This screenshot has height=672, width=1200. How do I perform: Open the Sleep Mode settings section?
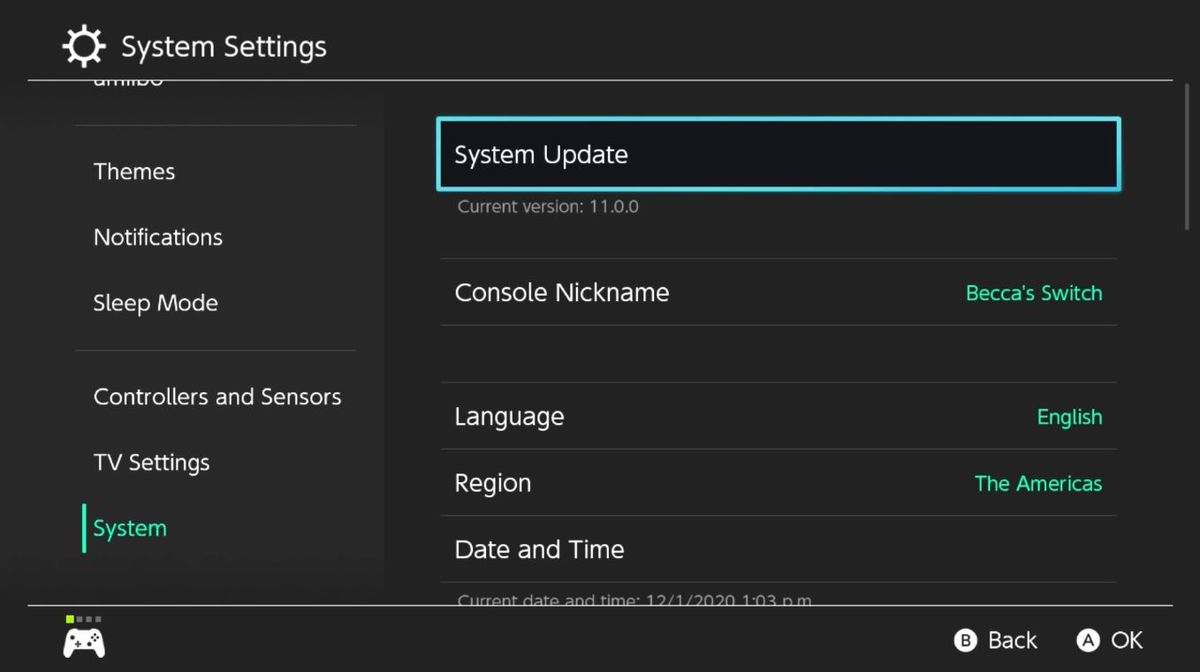point(155,302)
